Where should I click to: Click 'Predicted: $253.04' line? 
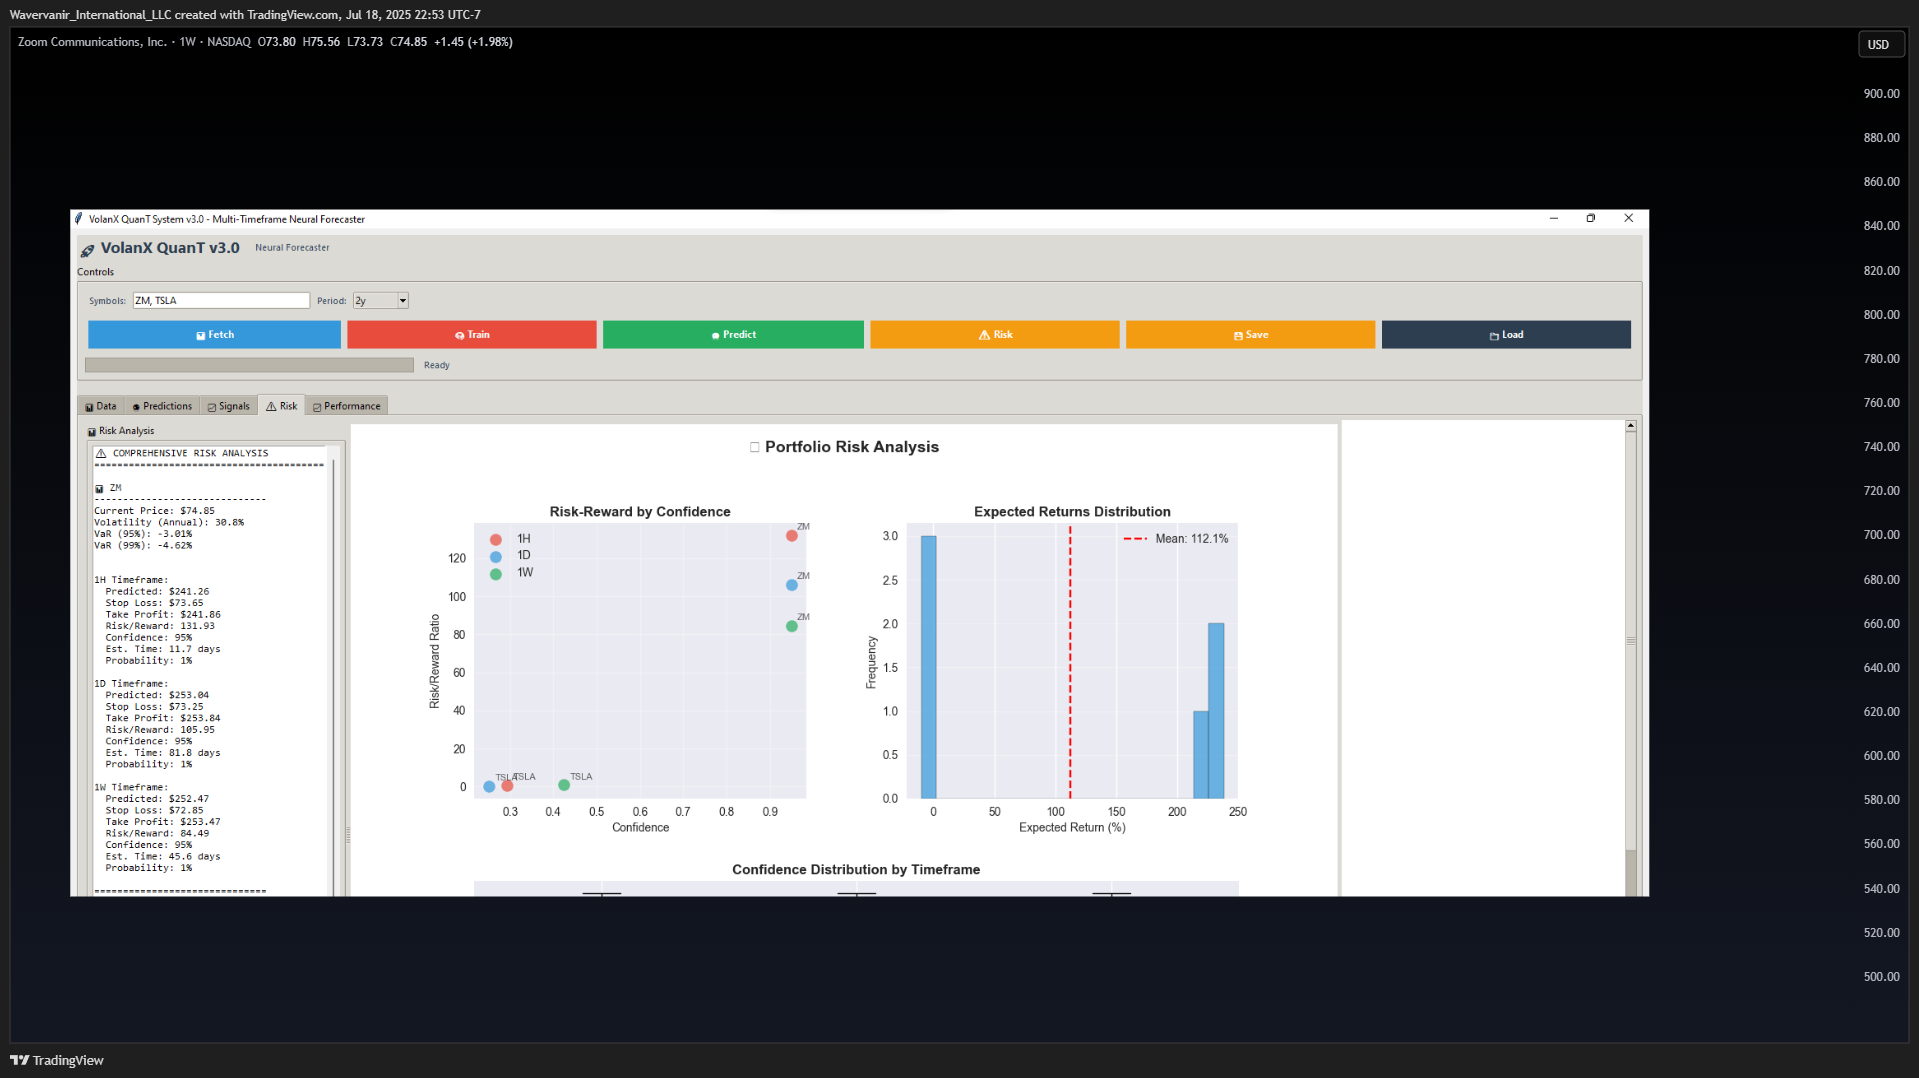coord(157,695)
